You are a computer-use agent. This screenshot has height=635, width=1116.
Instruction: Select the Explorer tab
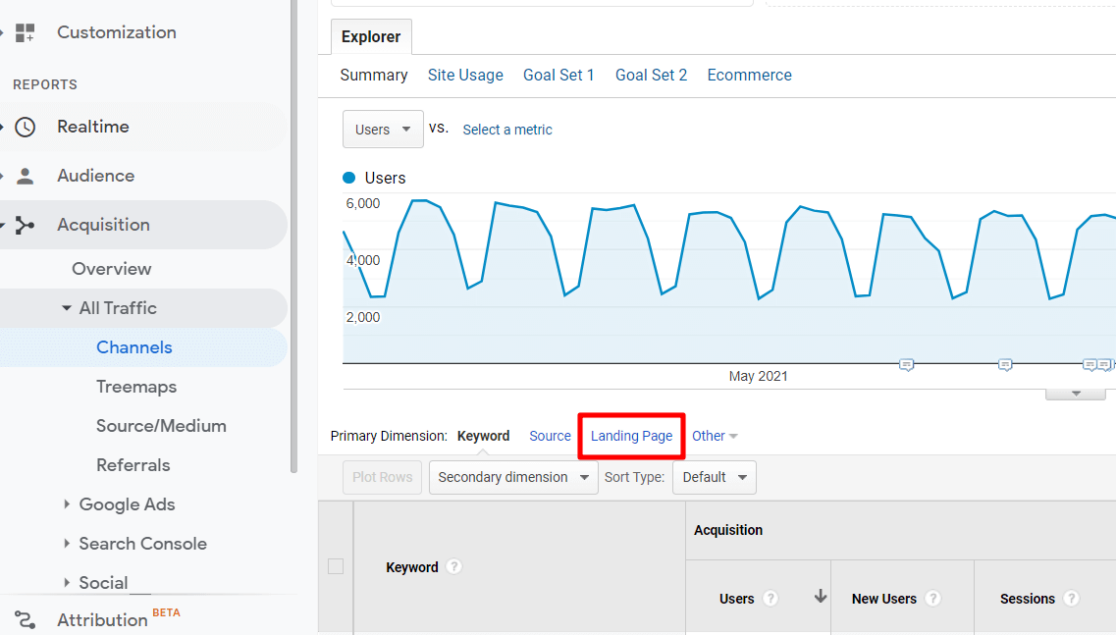coord(371,36)
